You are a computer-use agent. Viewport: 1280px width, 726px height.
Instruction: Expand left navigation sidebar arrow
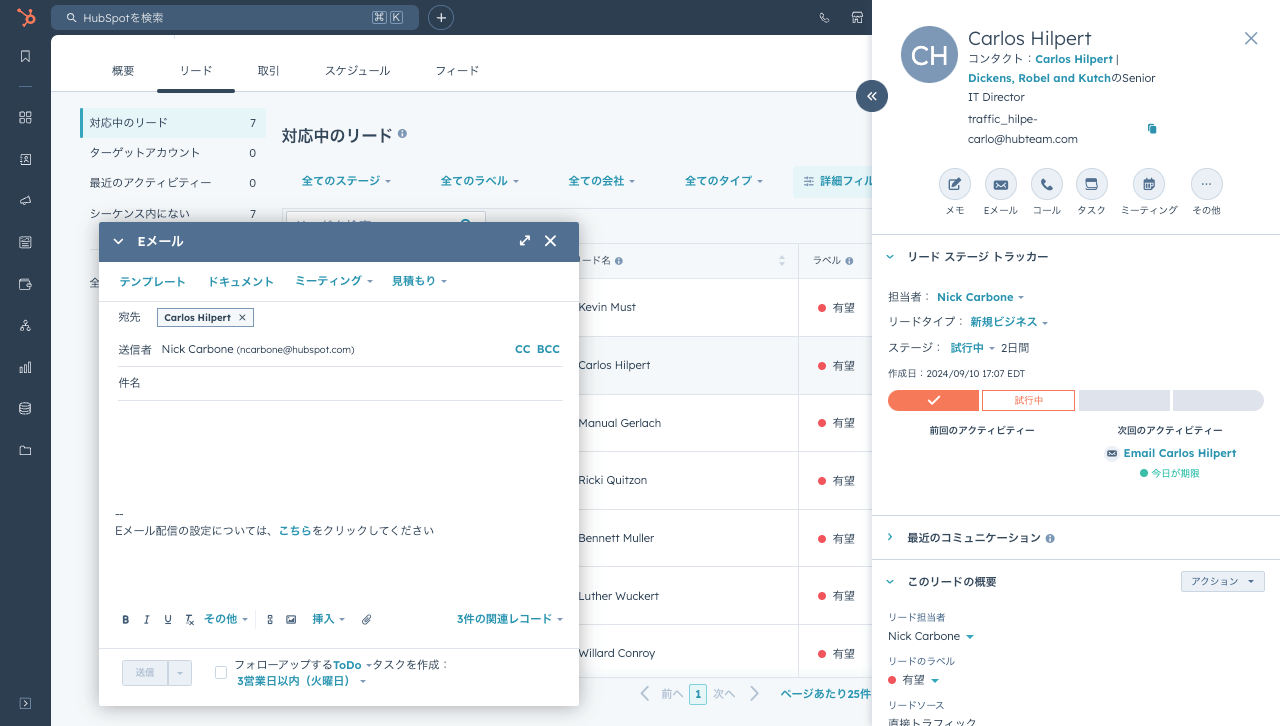pos(26,703)
